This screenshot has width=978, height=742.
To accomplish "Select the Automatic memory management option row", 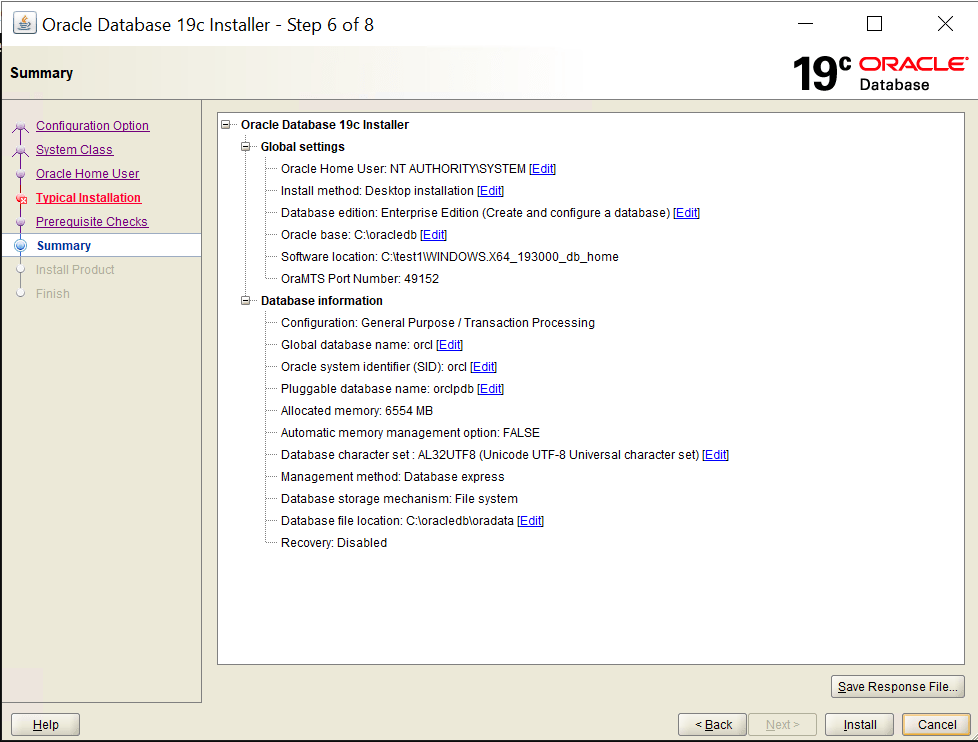I will pos(410,433).
